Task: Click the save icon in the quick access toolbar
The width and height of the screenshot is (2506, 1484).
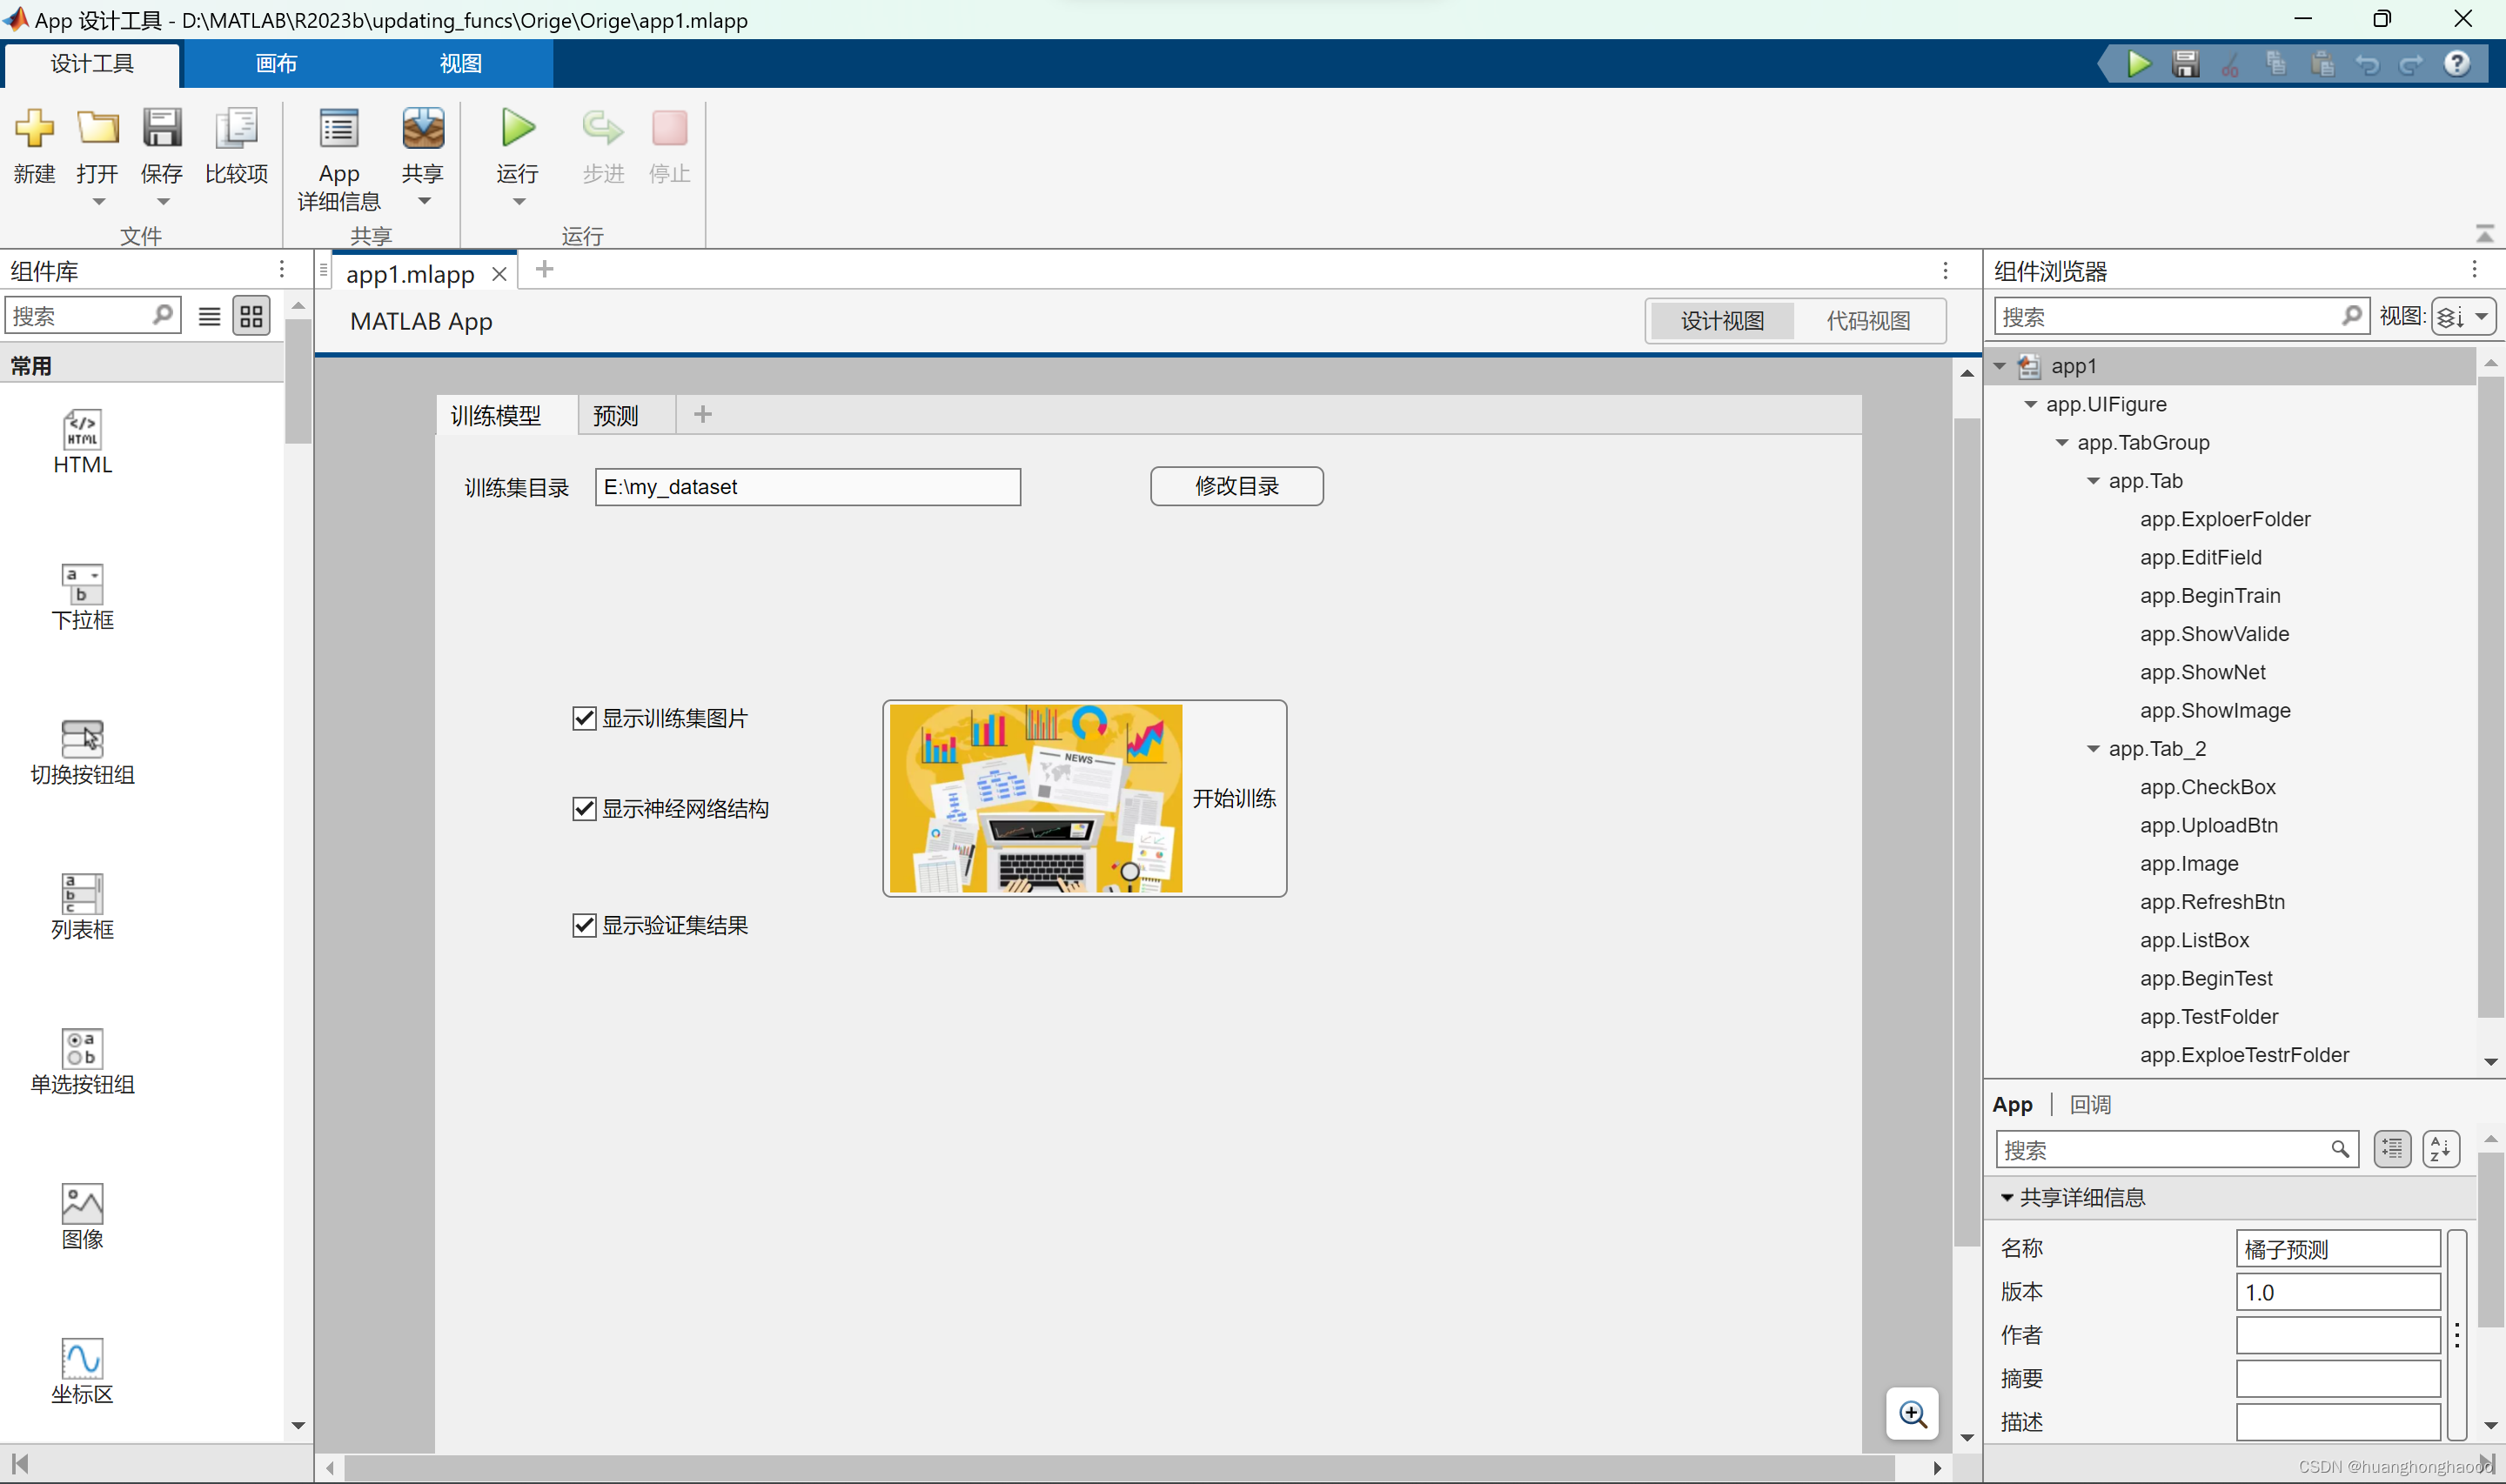Action: (2185, 65)
